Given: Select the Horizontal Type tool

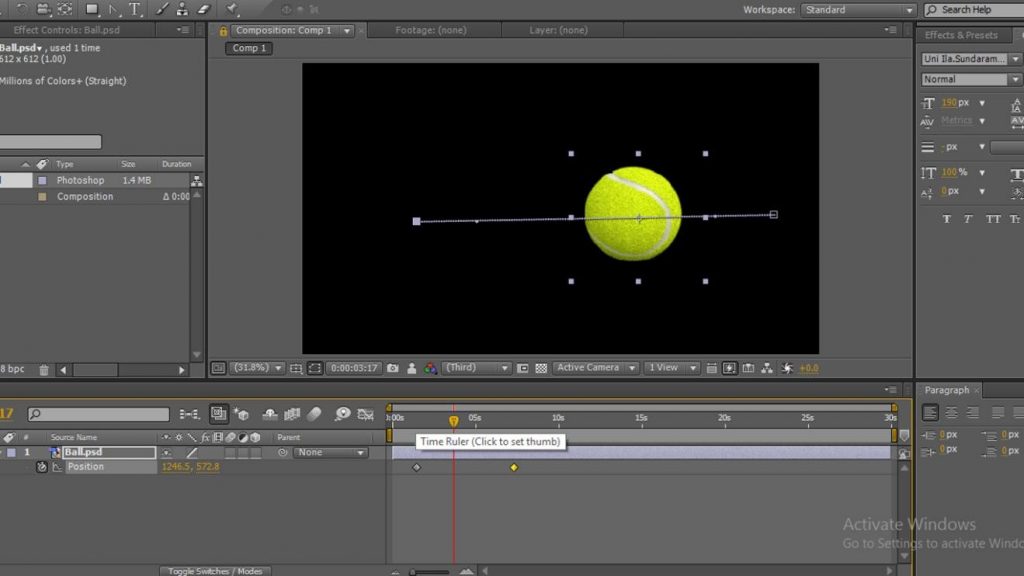Looking at the screenshot, I should click(134, 9).
